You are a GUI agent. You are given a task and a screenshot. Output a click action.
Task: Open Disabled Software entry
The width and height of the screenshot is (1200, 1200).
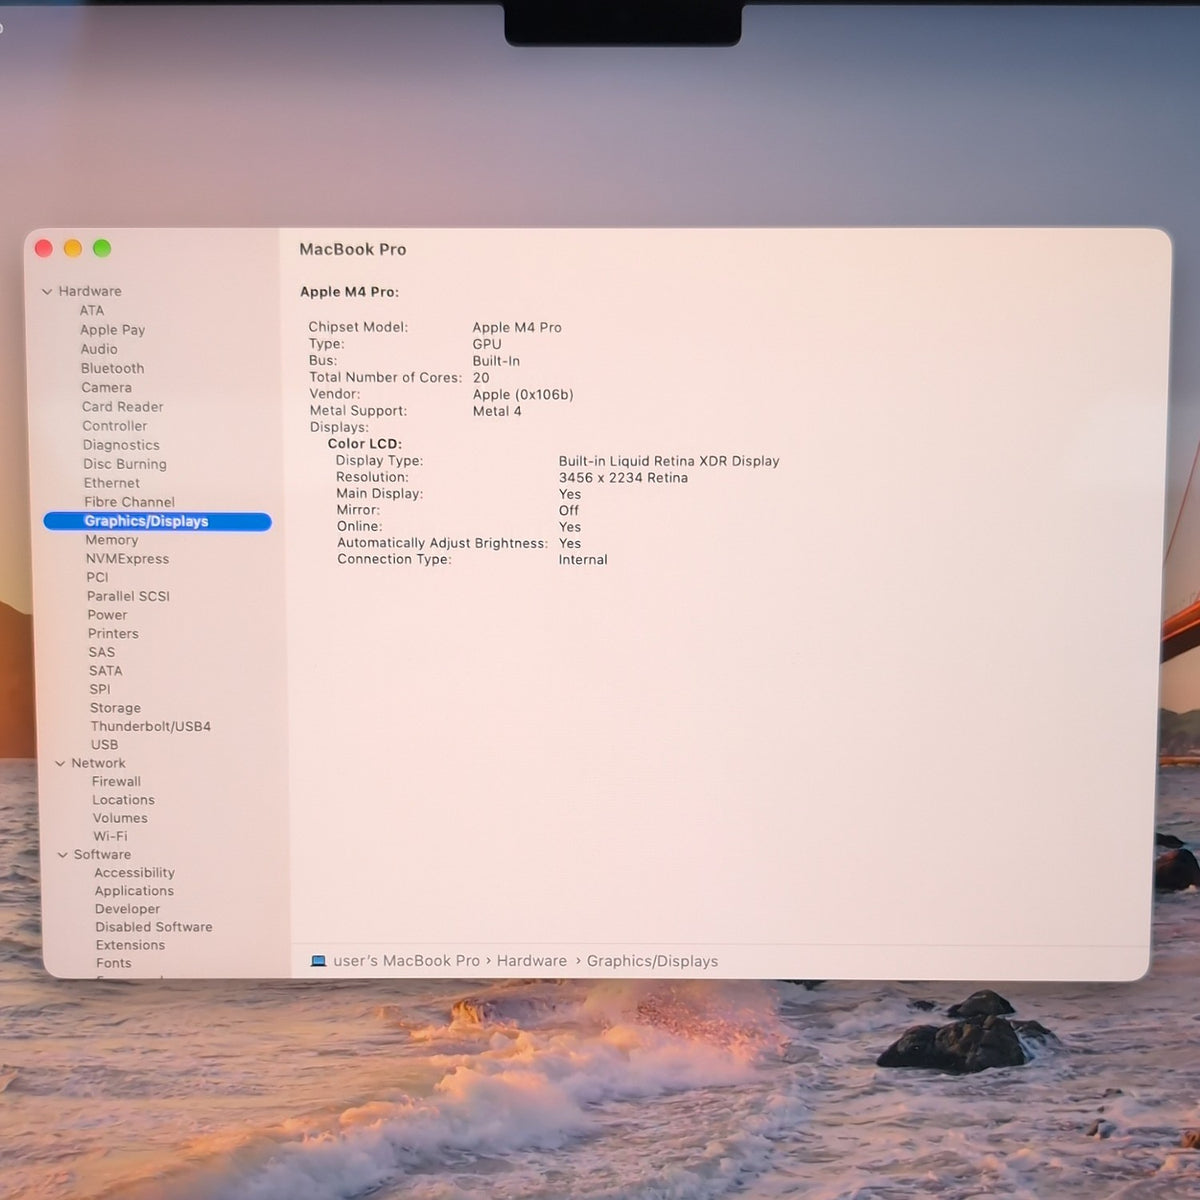[154, 927]
